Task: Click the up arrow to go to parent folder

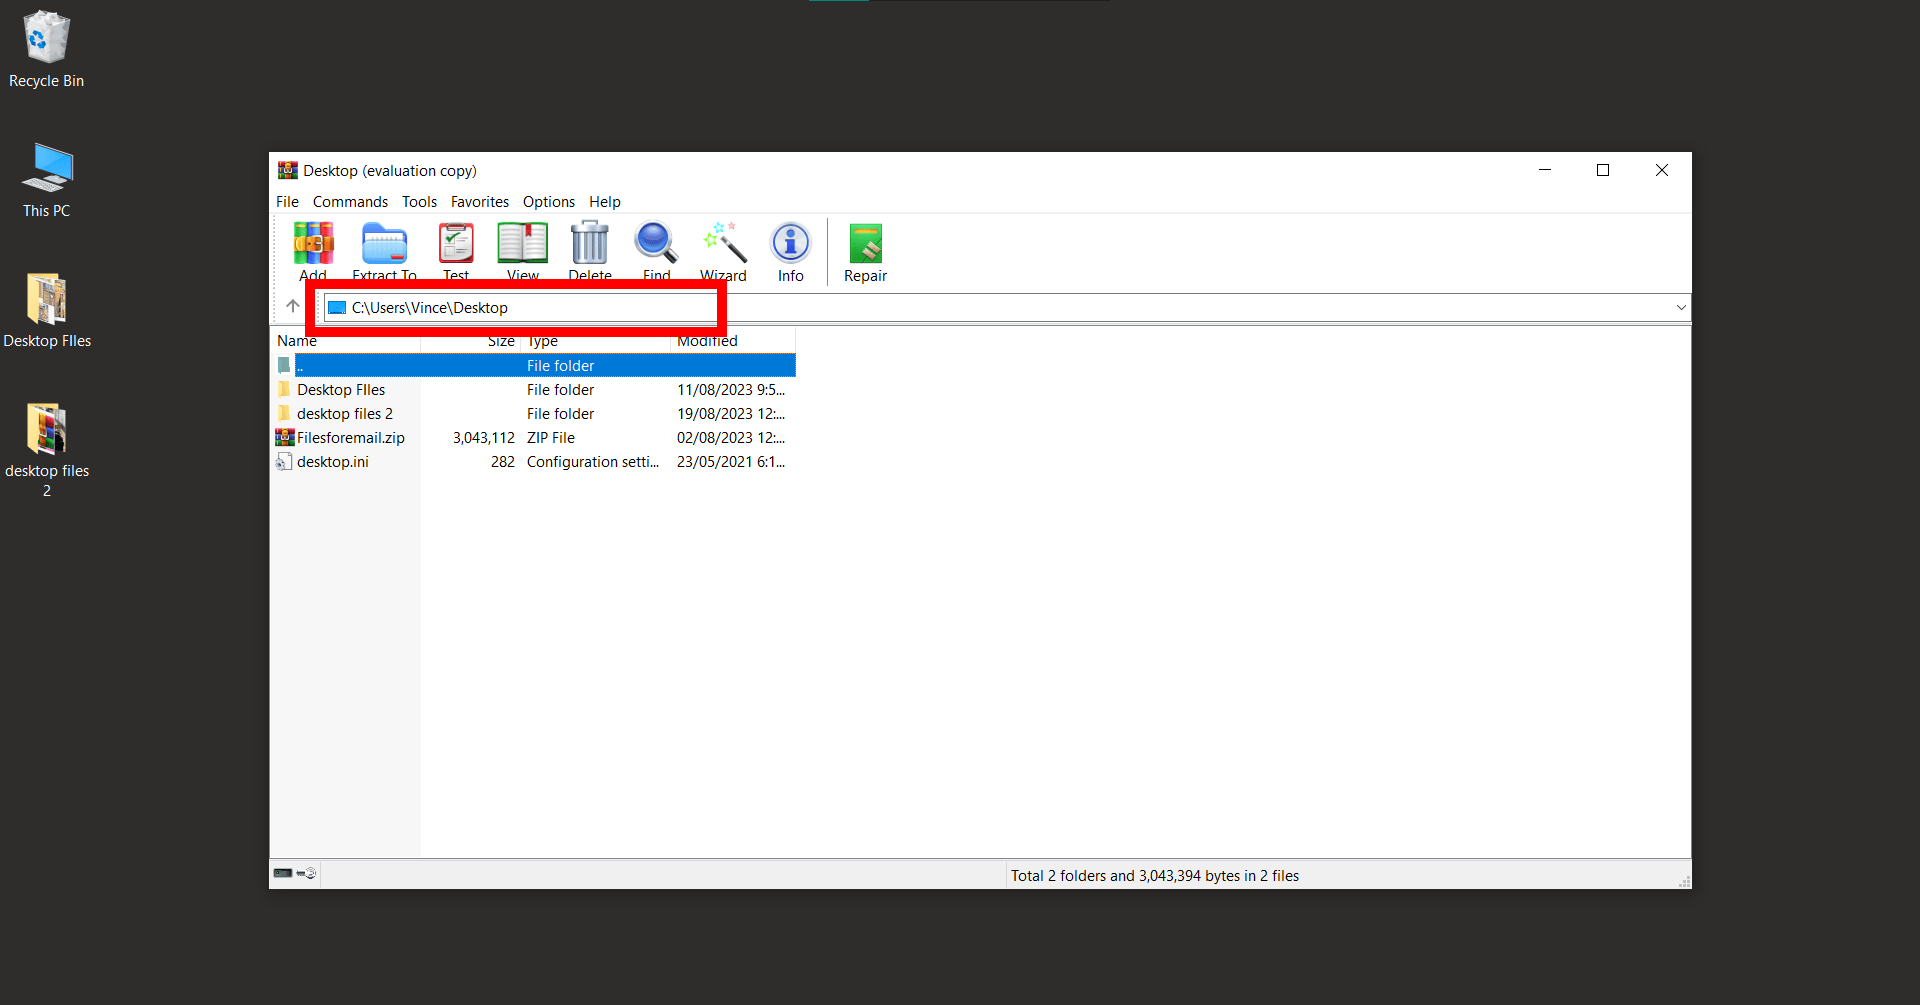Action: [x=291, y=306]
